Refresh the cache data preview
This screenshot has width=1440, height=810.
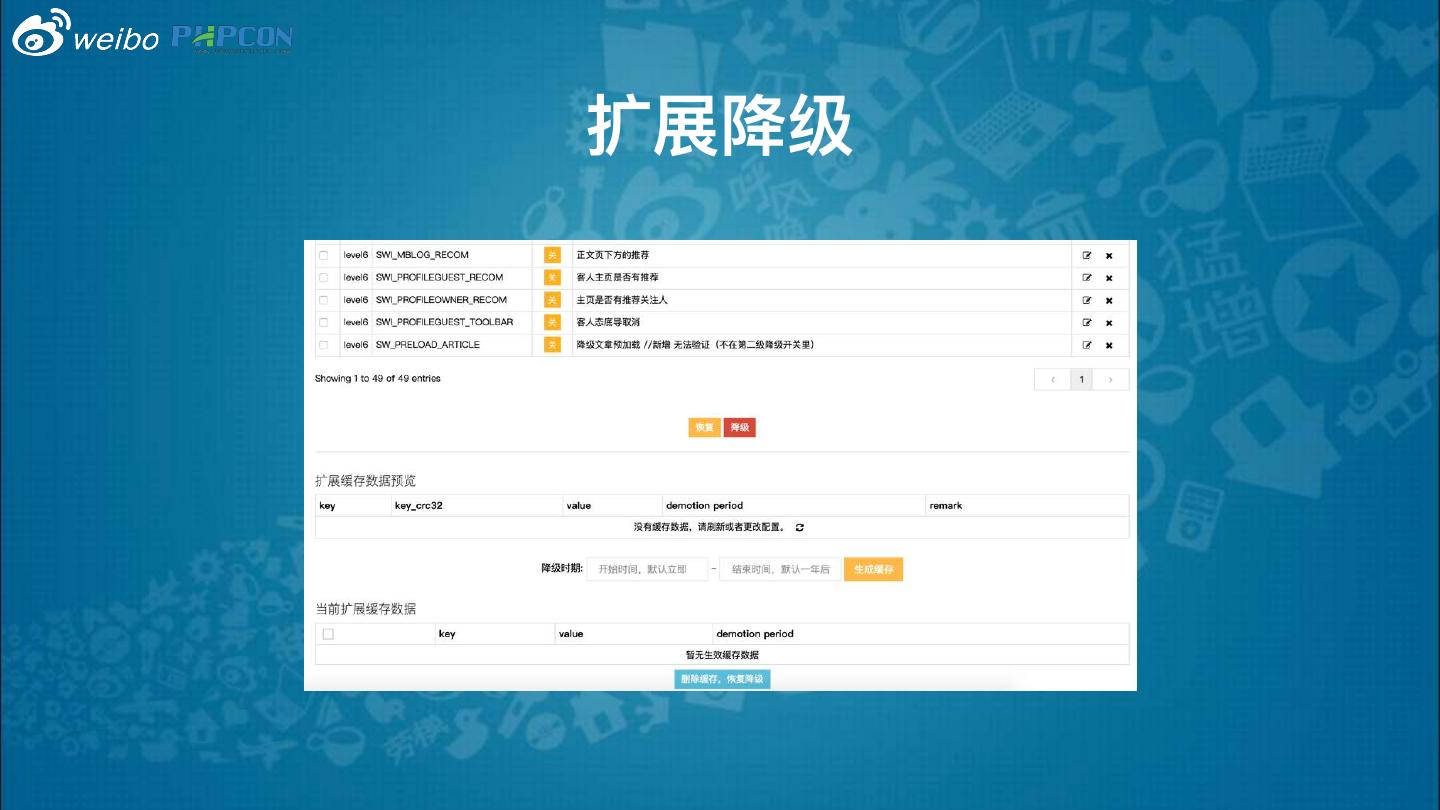click(799, 527)
